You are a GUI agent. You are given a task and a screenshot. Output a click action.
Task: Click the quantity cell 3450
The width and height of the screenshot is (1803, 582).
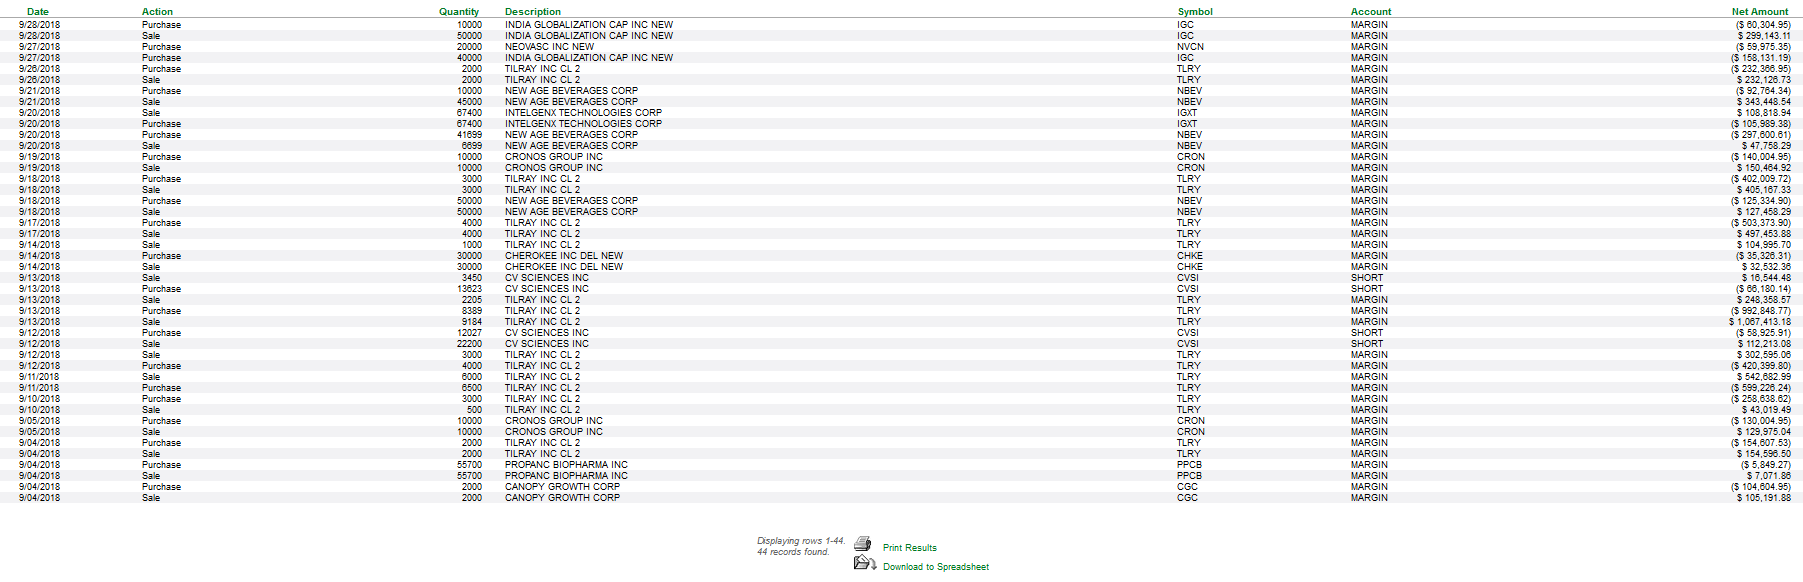point(471,278)
